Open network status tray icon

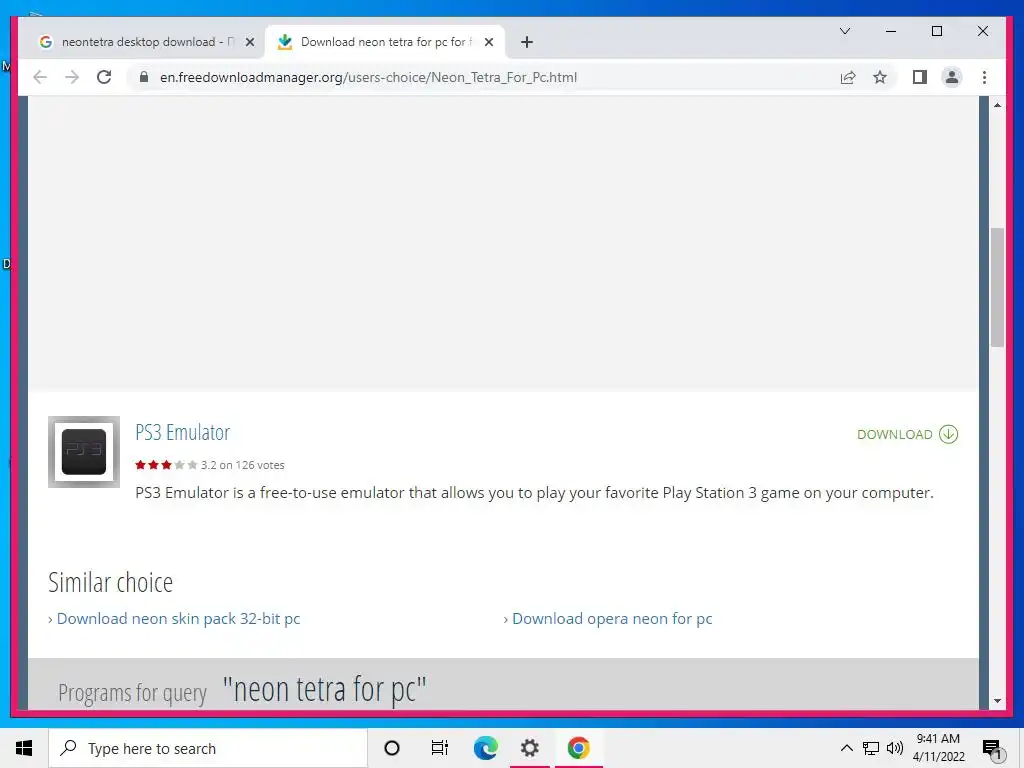[x=871, y=748]
